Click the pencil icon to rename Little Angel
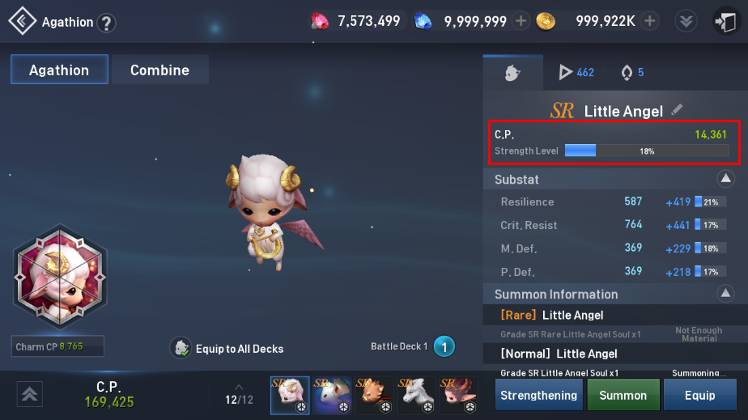Screen dimensions: 748x420 pyautogui.click(x=676, y=110)
